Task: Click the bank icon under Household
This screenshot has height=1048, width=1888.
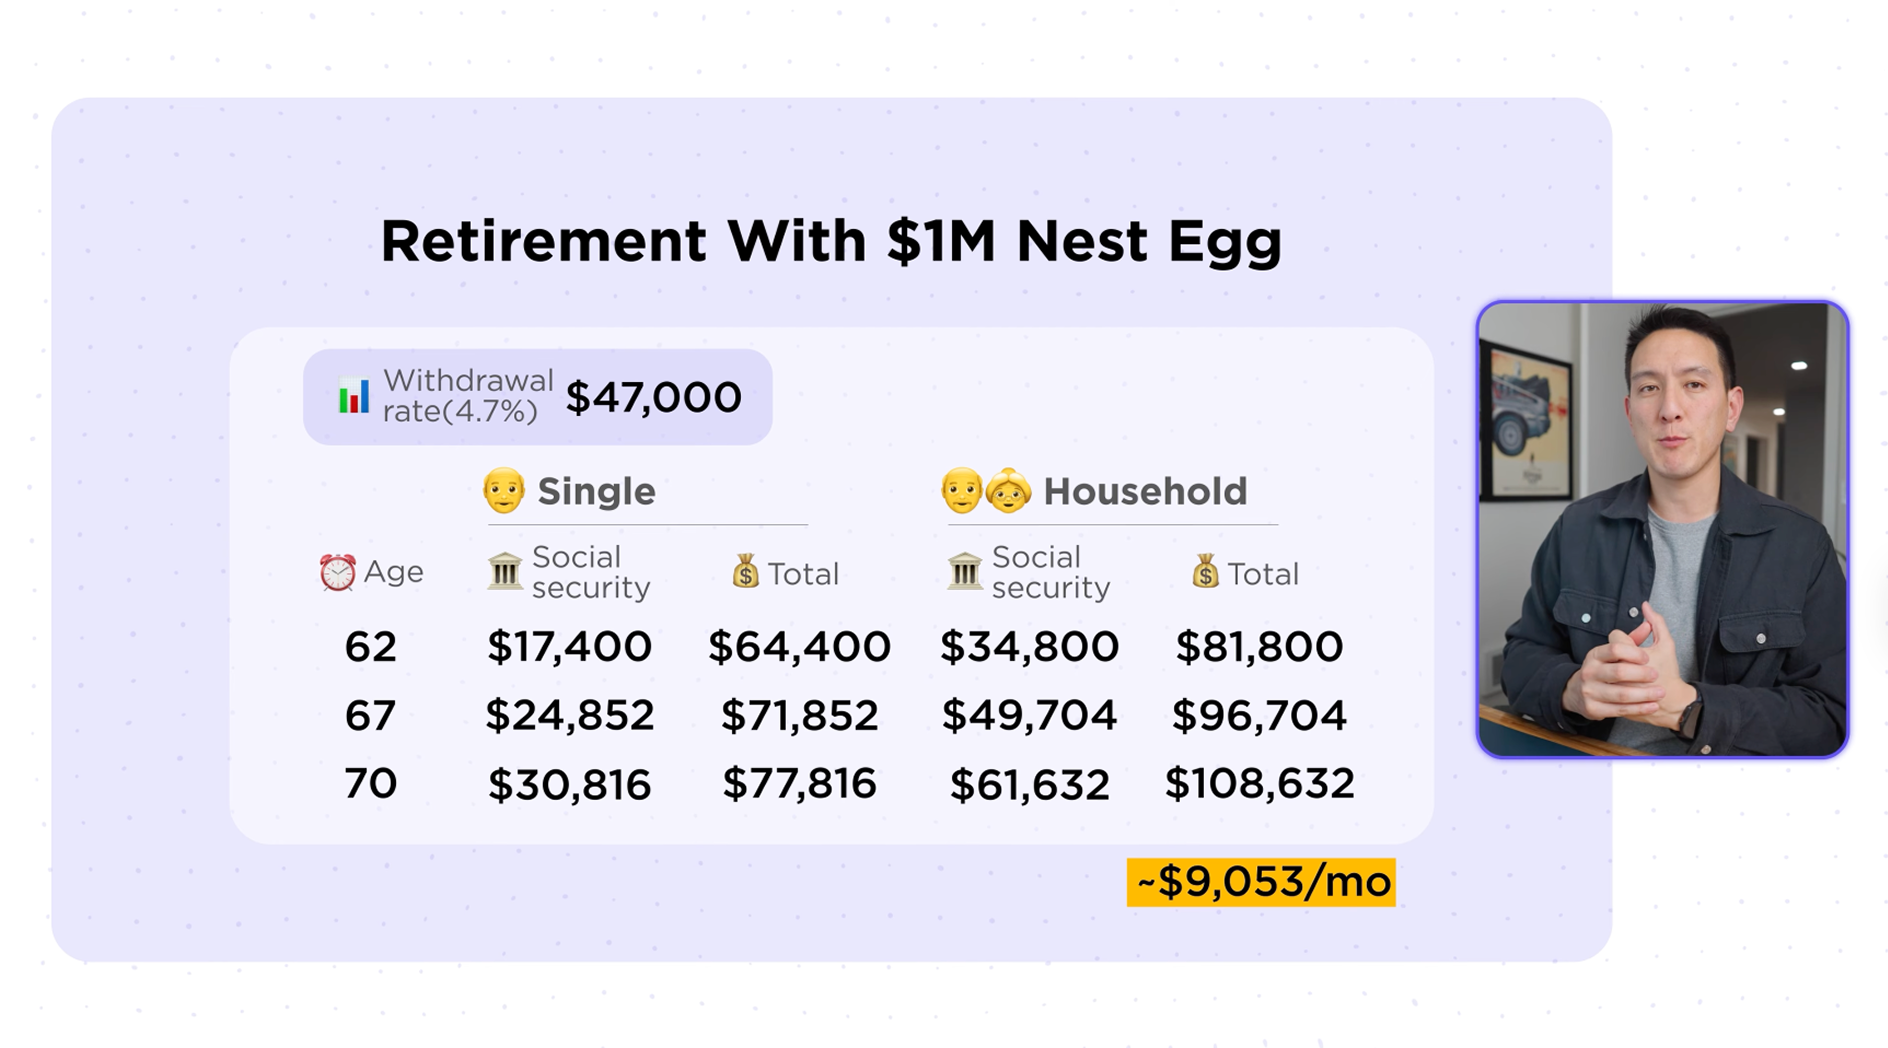Action: point(965,572)
